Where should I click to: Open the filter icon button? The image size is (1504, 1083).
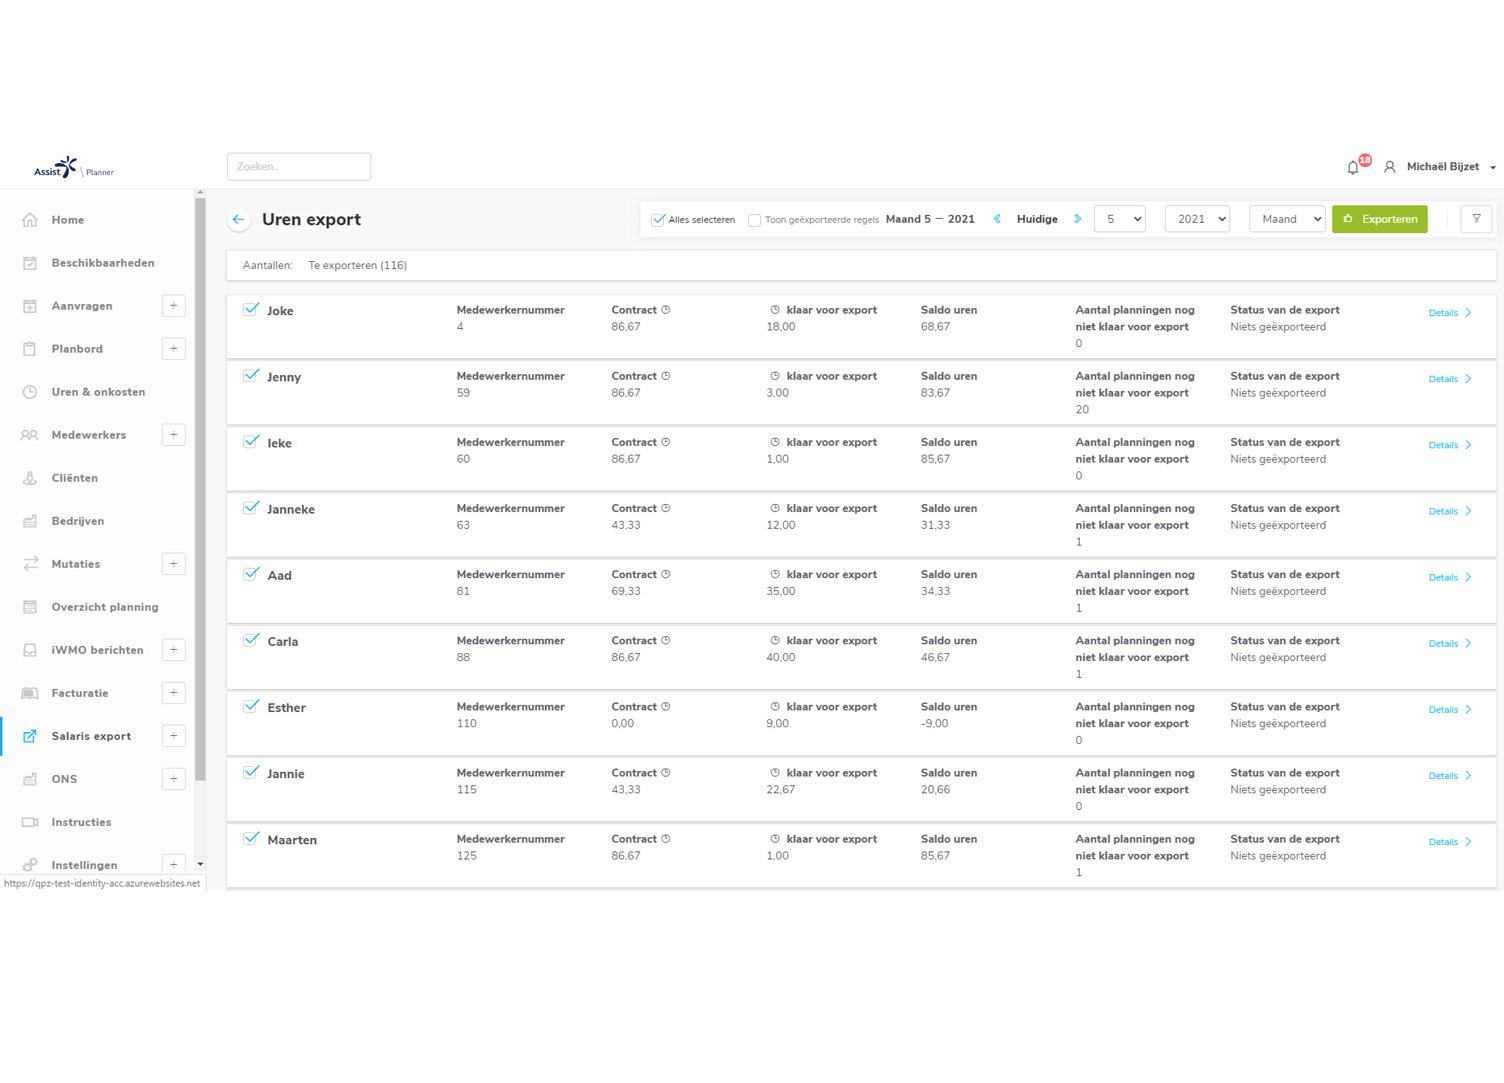tap(1476, 219)
